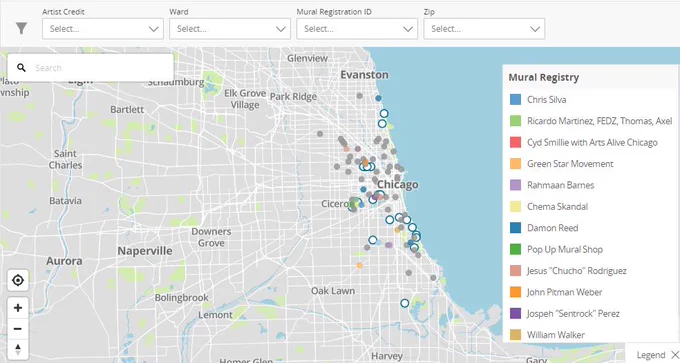
Task: Click the Damon Reed dark blue swatch
Action: click(515, 228)
